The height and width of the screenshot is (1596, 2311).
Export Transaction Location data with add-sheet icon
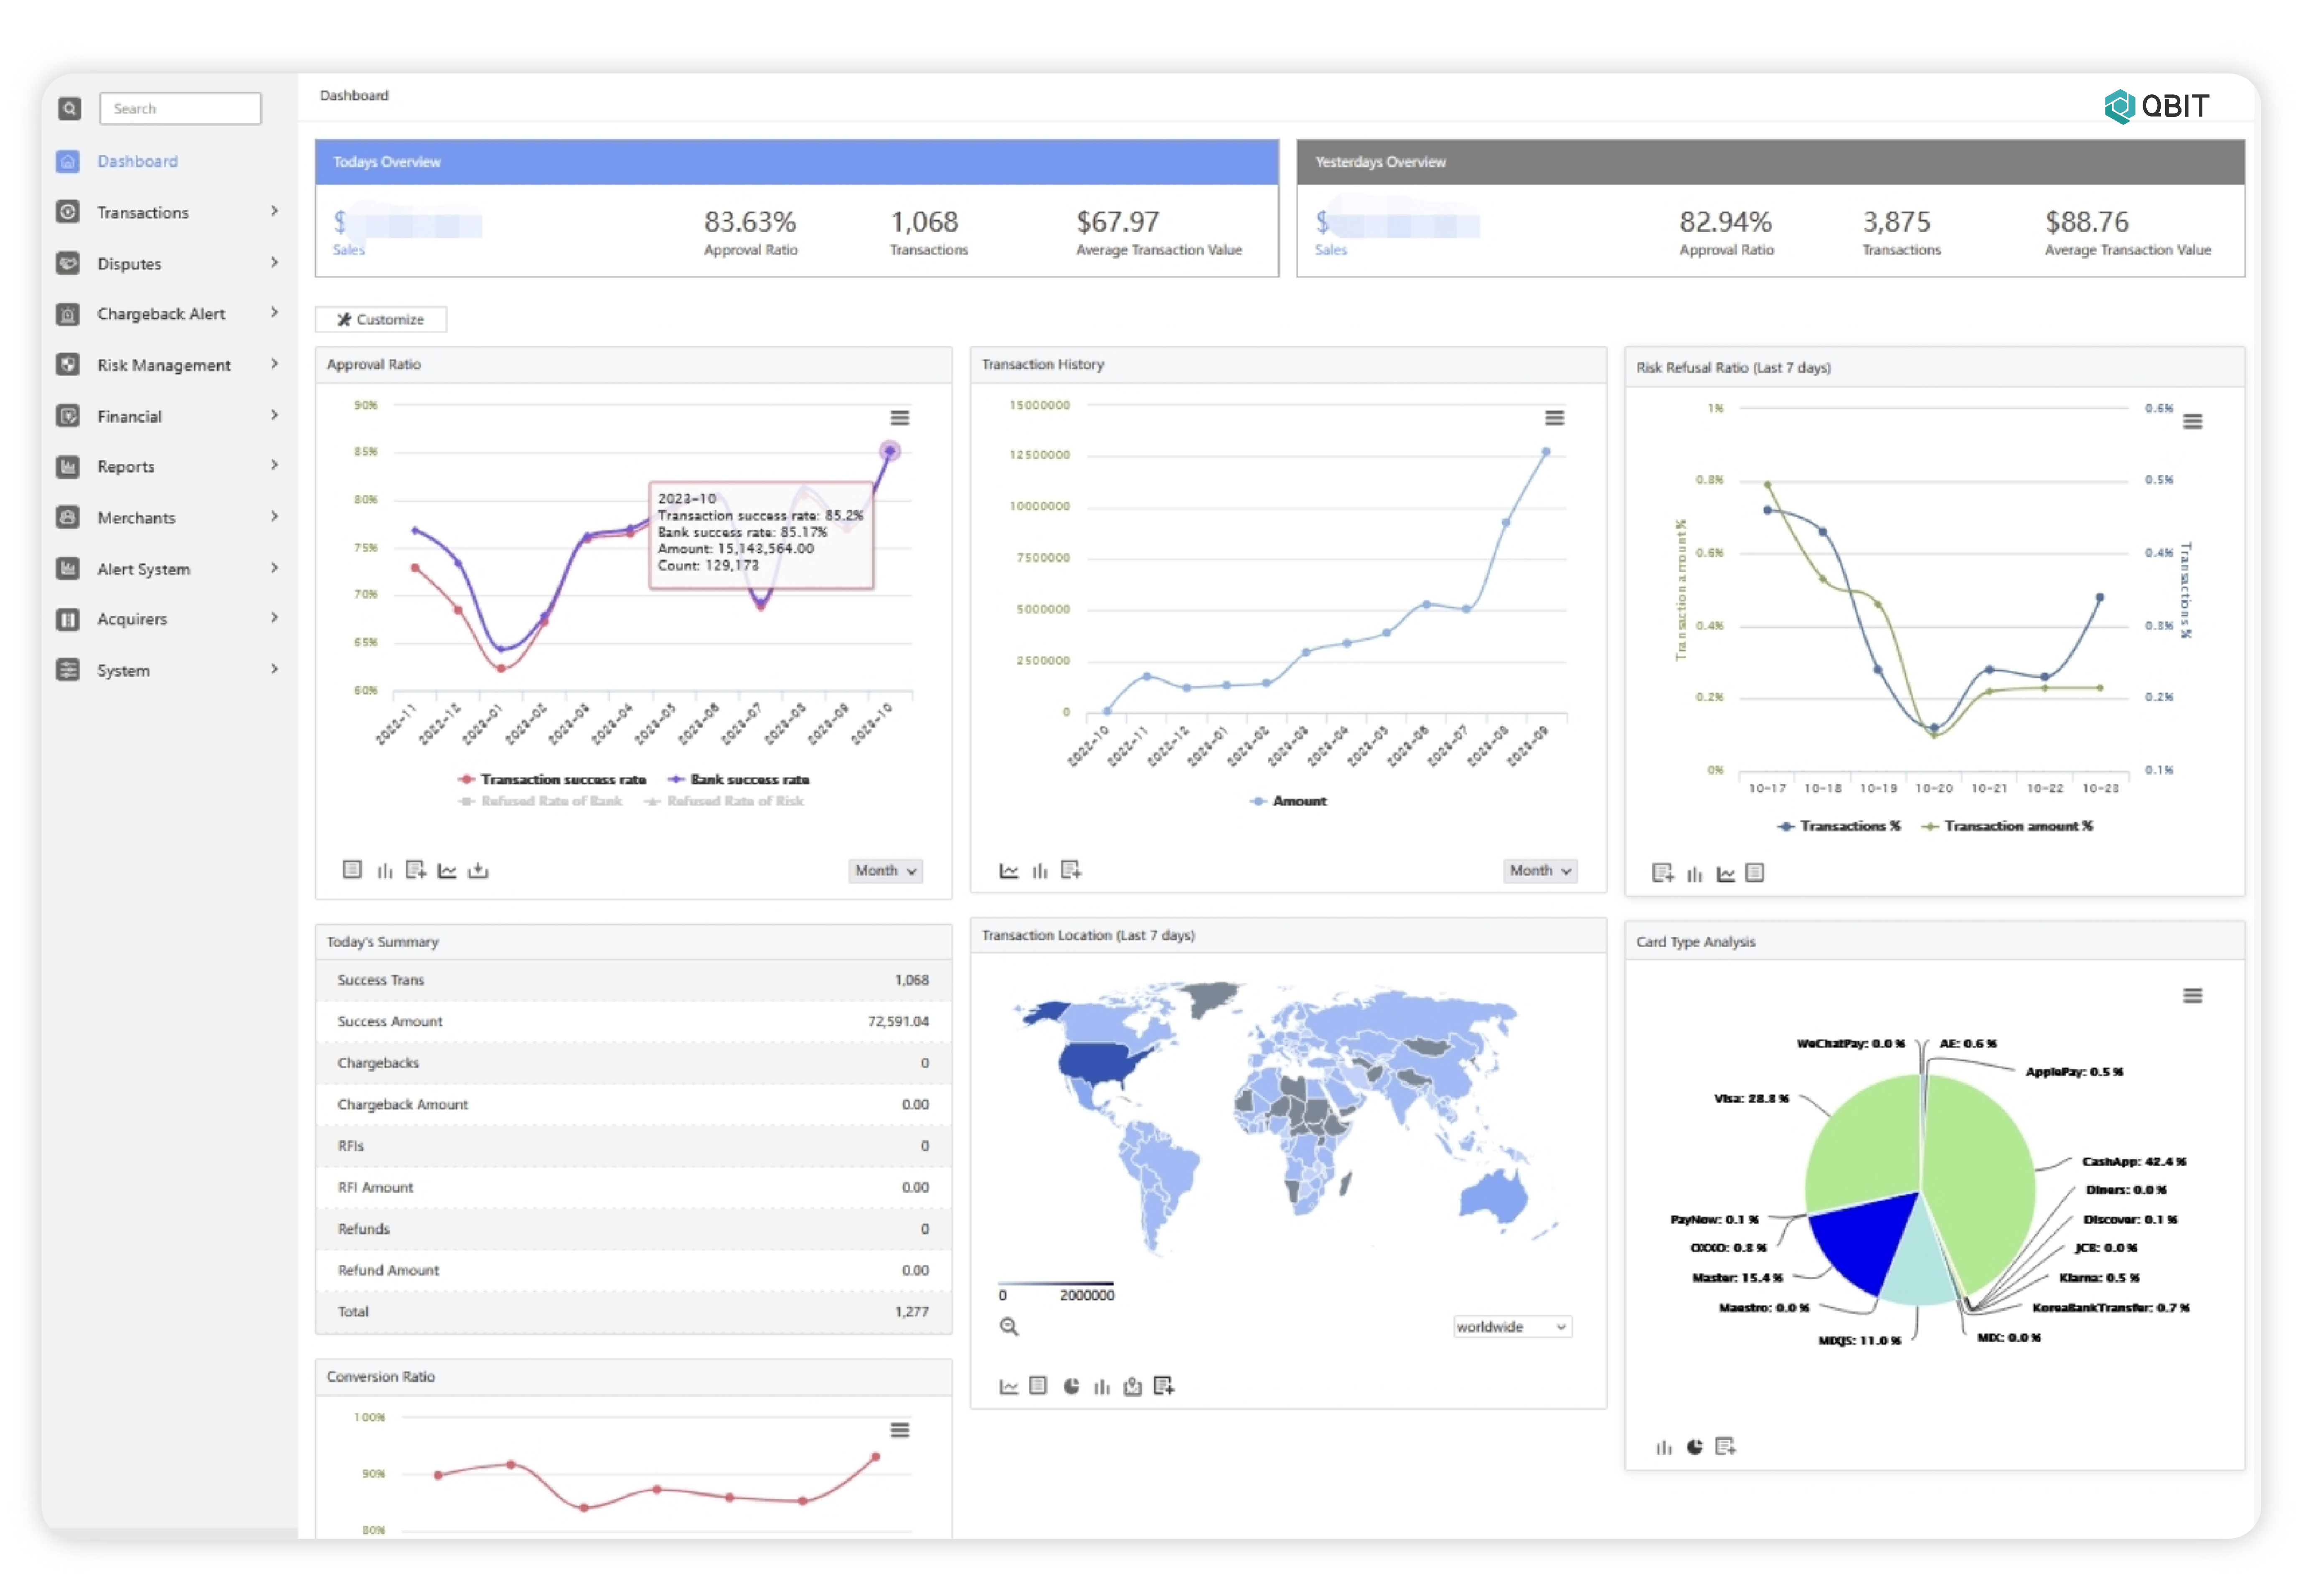(1164, 1386)
